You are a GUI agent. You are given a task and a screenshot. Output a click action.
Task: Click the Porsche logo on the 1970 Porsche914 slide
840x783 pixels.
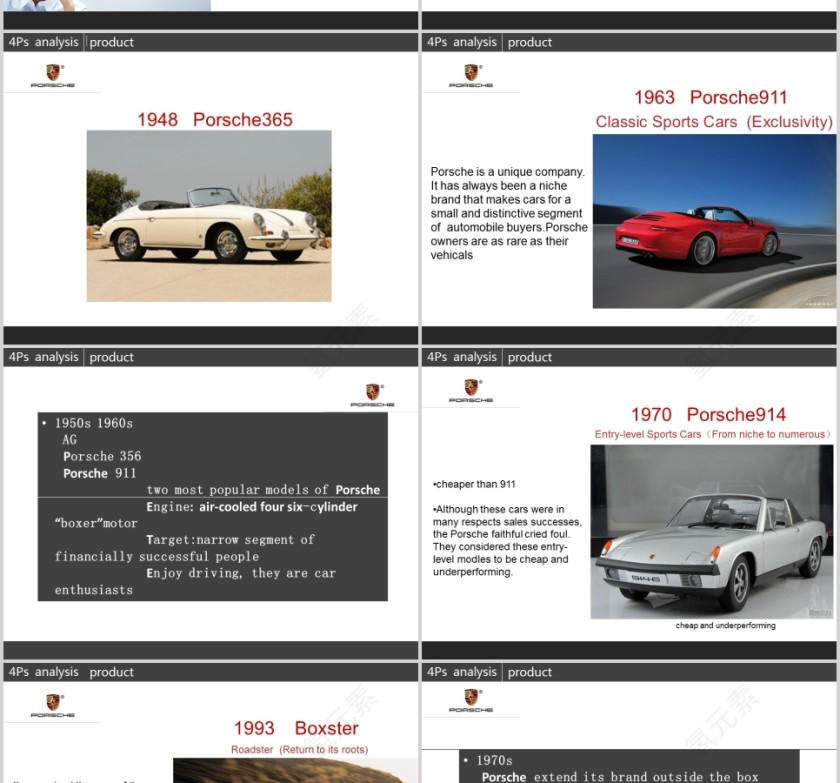coord(471,391)
